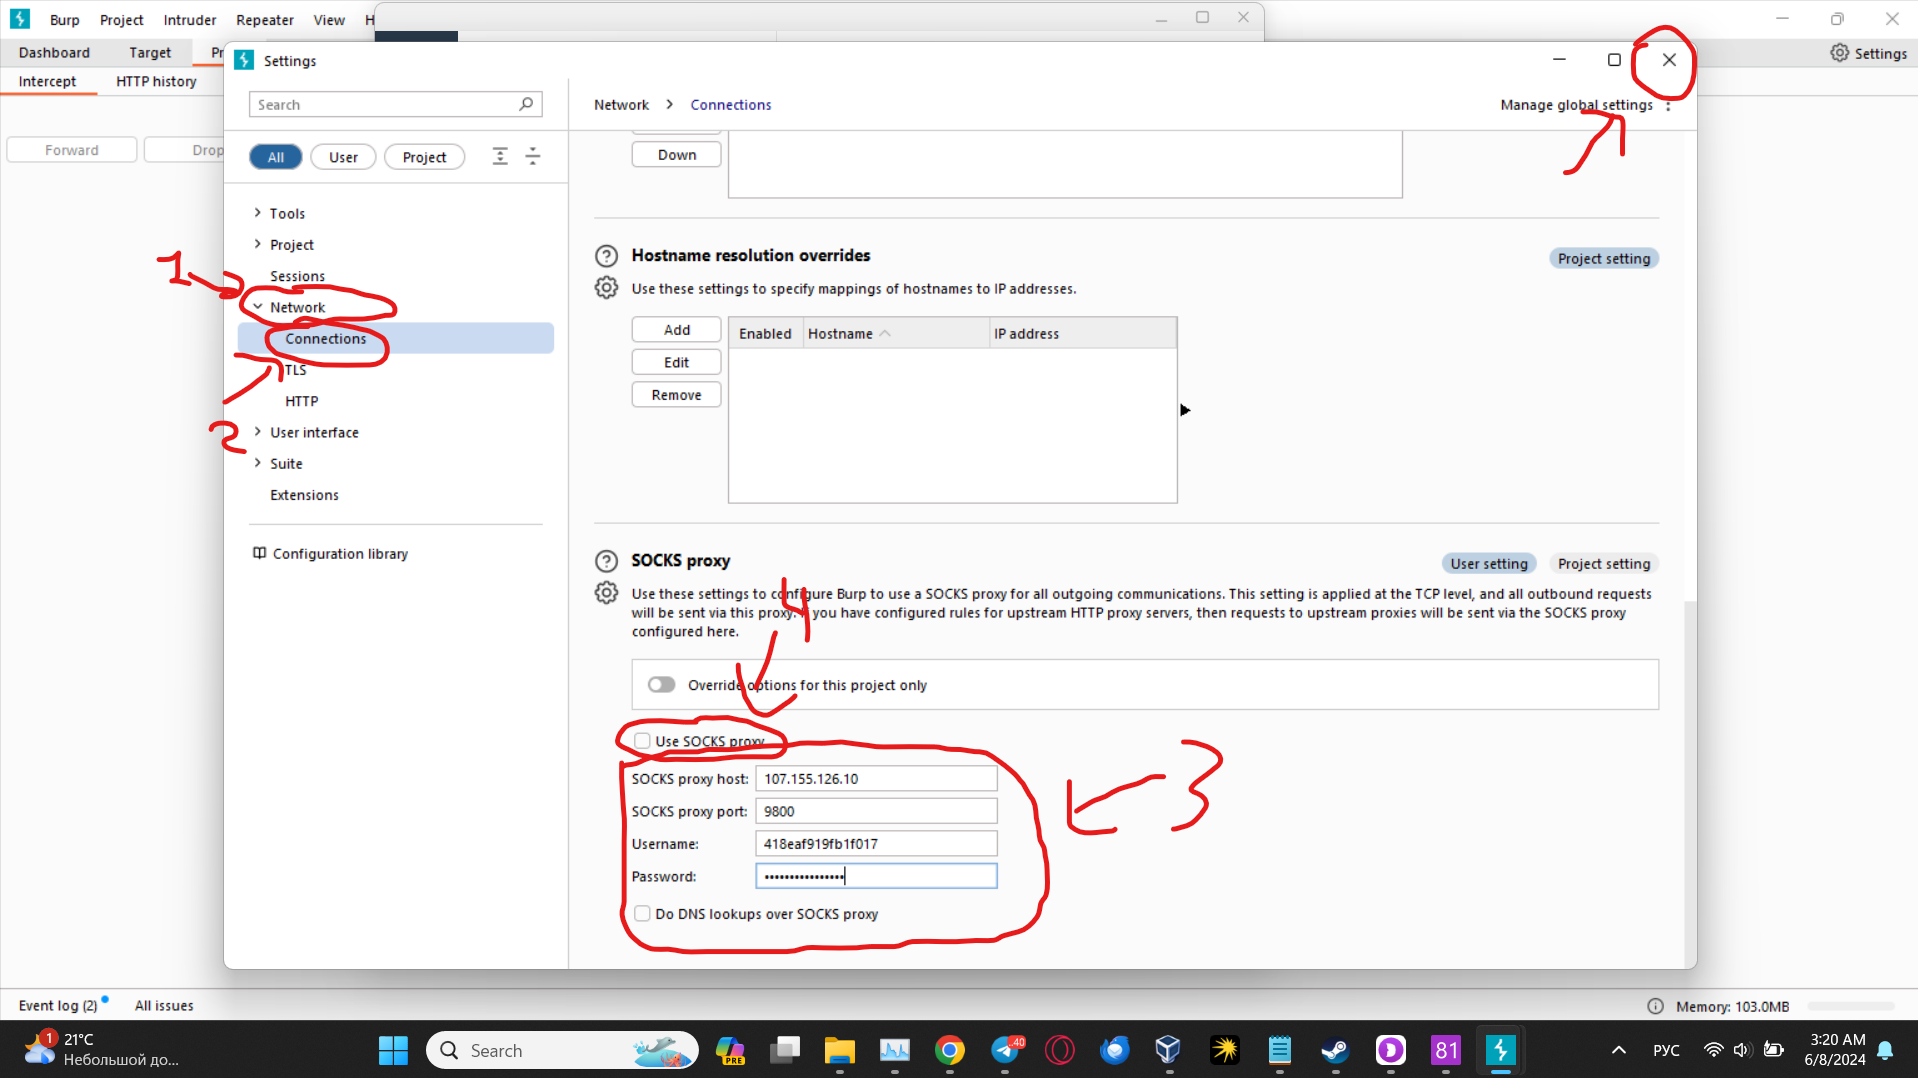Open the memory info icon in status bar
The image size is (1918, 1078).
pos(1655,1006)
